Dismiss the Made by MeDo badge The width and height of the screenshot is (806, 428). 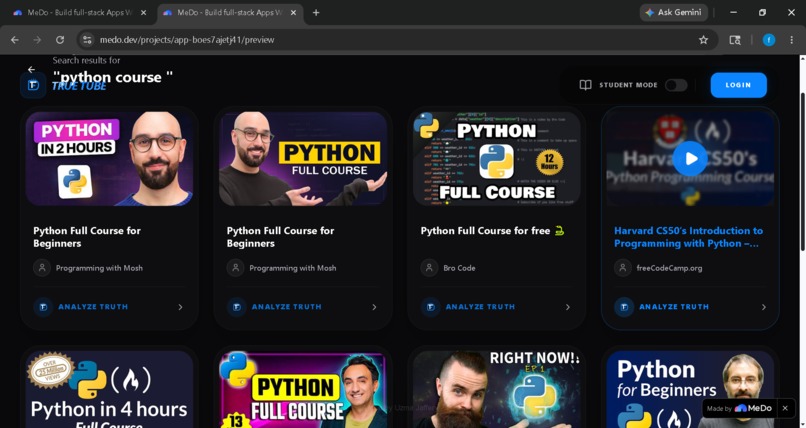(785, 408)
